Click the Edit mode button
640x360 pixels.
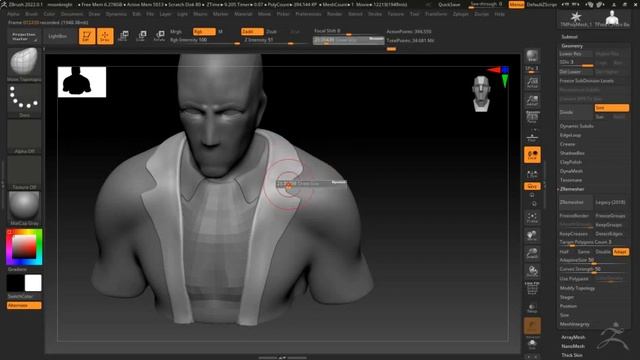[x=87, y=36]
